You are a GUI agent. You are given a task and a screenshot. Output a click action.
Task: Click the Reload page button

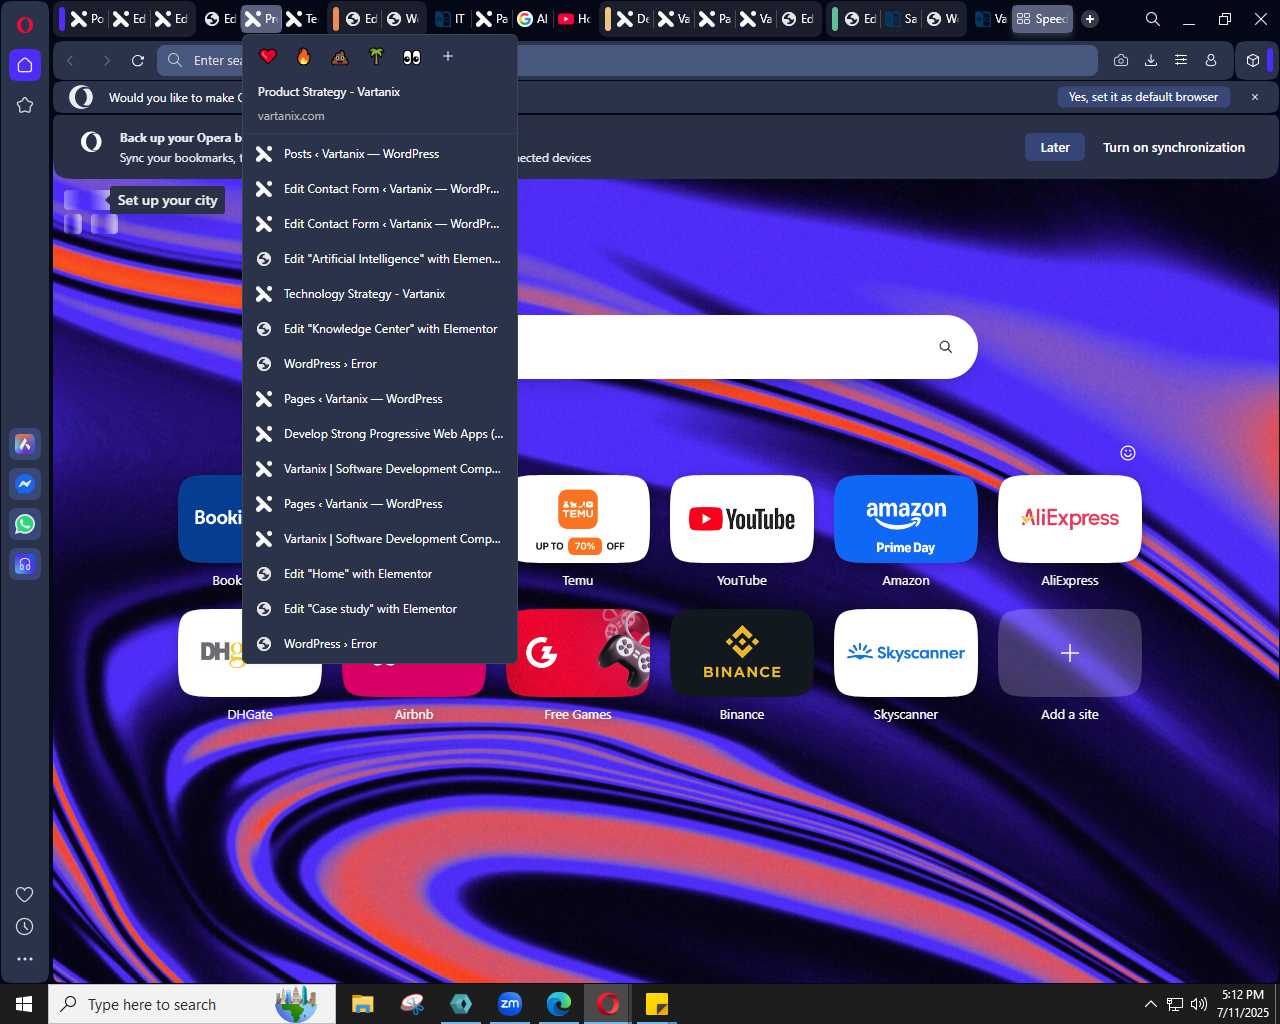138,60
